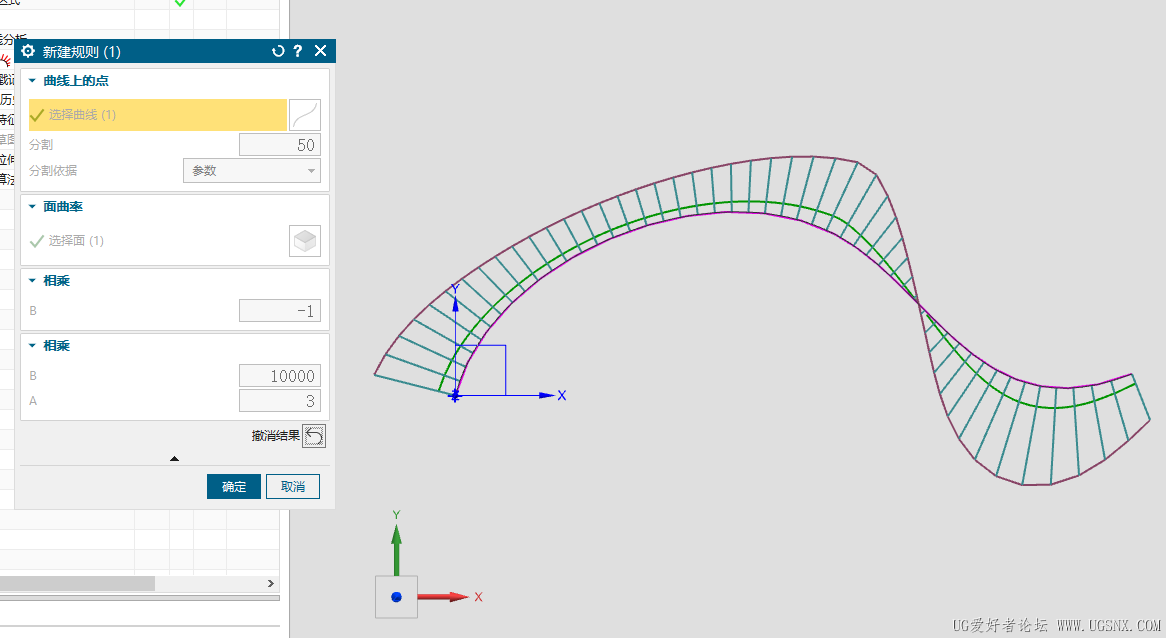
Task: Click the green check mark in left panel
Action: click(180, 3)
